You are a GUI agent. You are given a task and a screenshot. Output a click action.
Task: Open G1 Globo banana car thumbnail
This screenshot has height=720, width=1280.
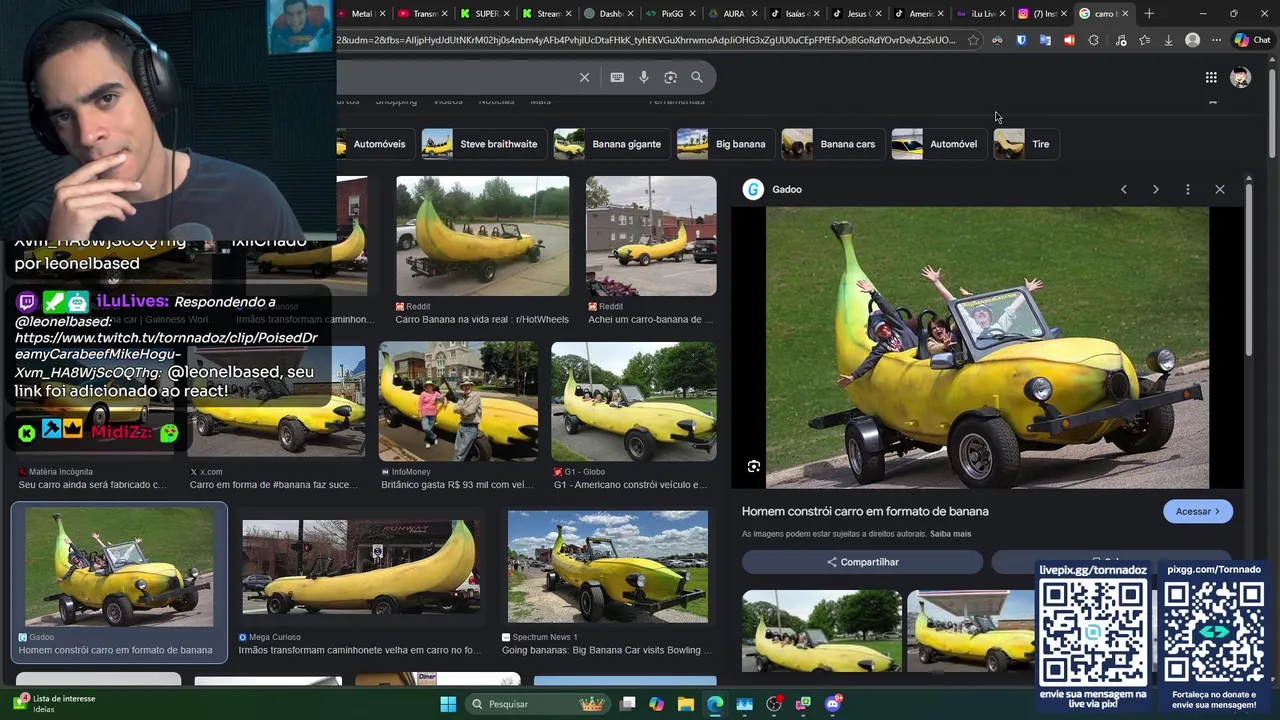(634, 401)
